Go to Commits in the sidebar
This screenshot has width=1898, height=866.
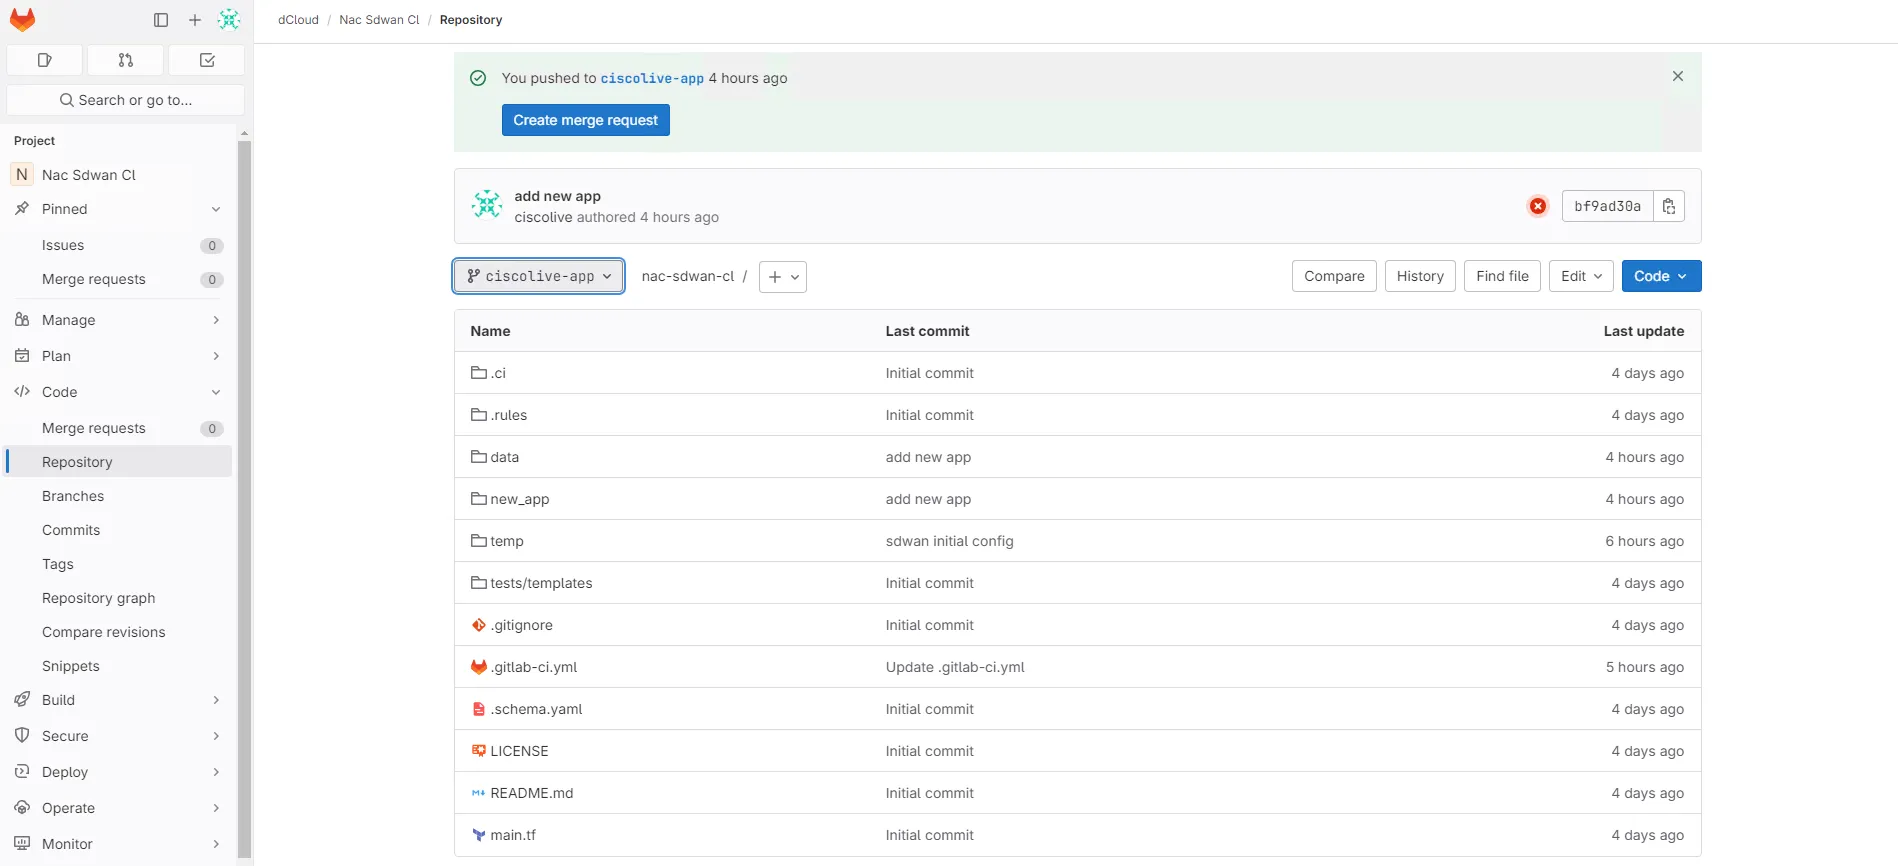(71, 530)
